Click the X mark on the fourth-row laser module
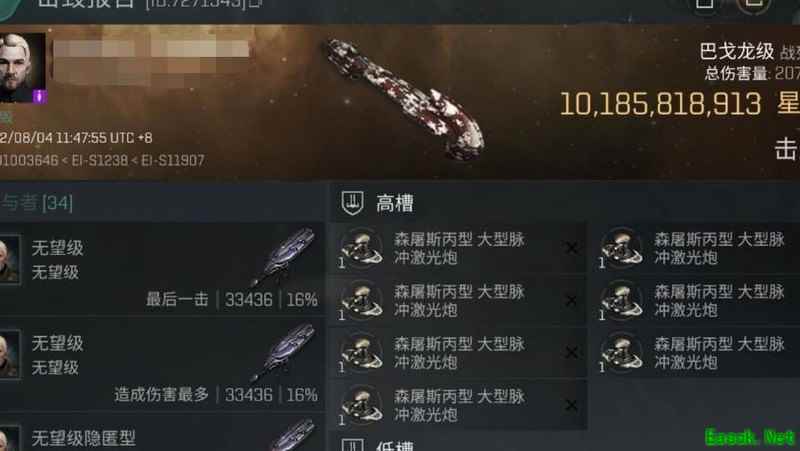Screen dimensions: 800x451 tap(571, 406)
